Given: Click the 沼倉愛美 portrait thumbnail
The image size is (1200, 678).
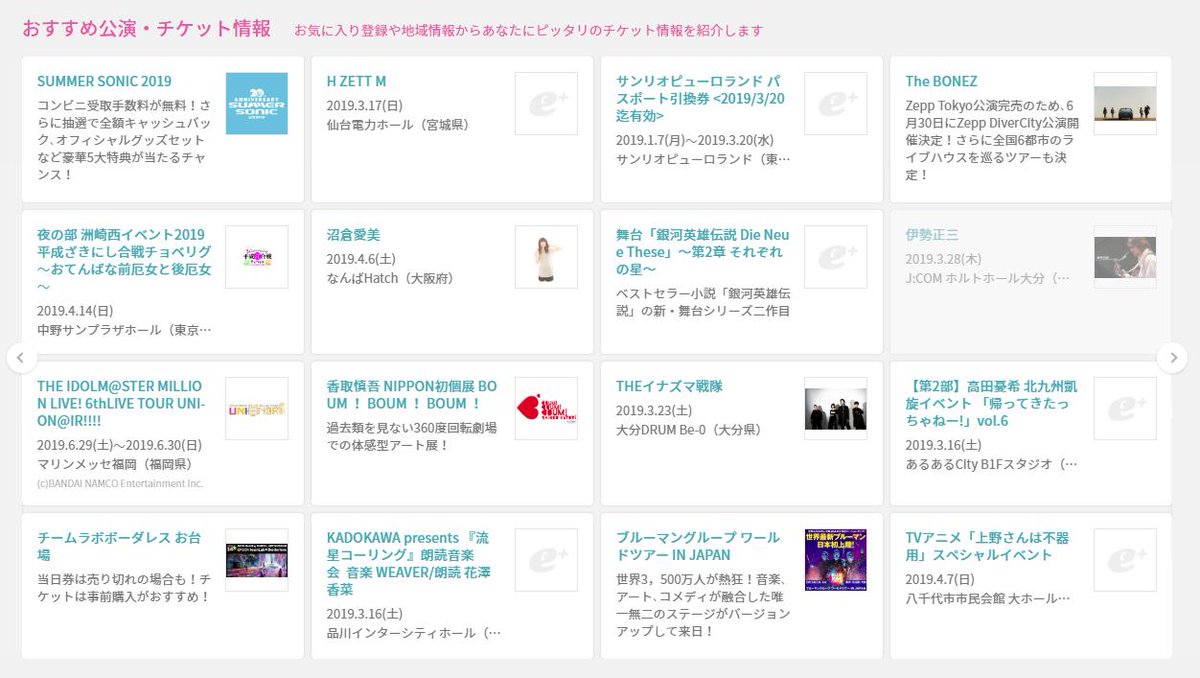Looking at the screenshot, I should [x=546, y=256].
